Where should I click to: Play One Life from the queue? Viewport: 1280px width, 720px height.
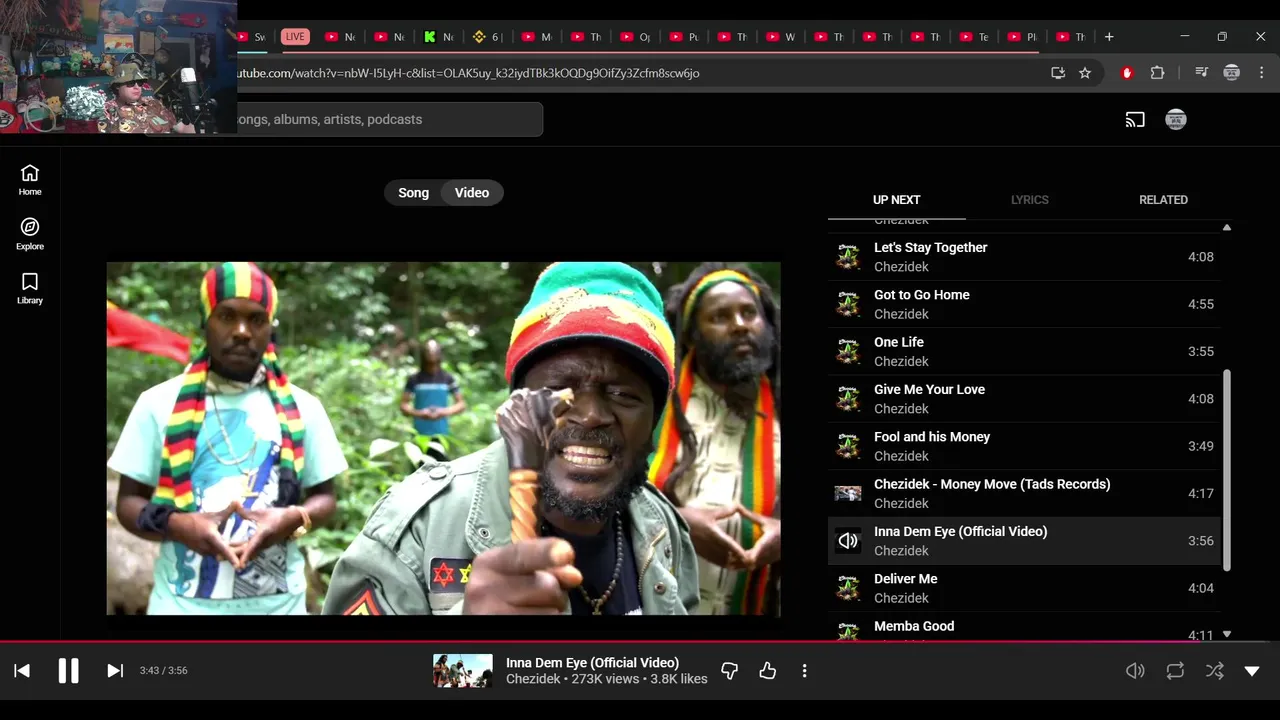click(1024, 351)
